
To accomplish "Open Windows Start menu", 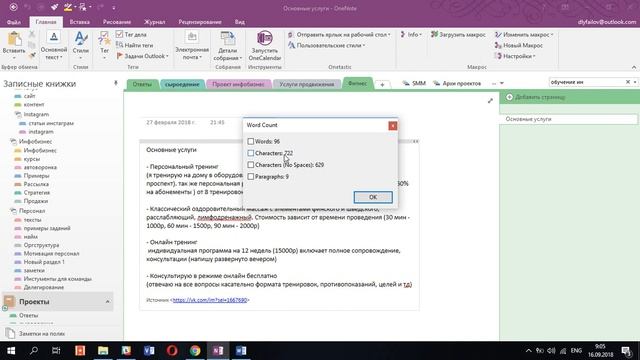I will [11, 351].
